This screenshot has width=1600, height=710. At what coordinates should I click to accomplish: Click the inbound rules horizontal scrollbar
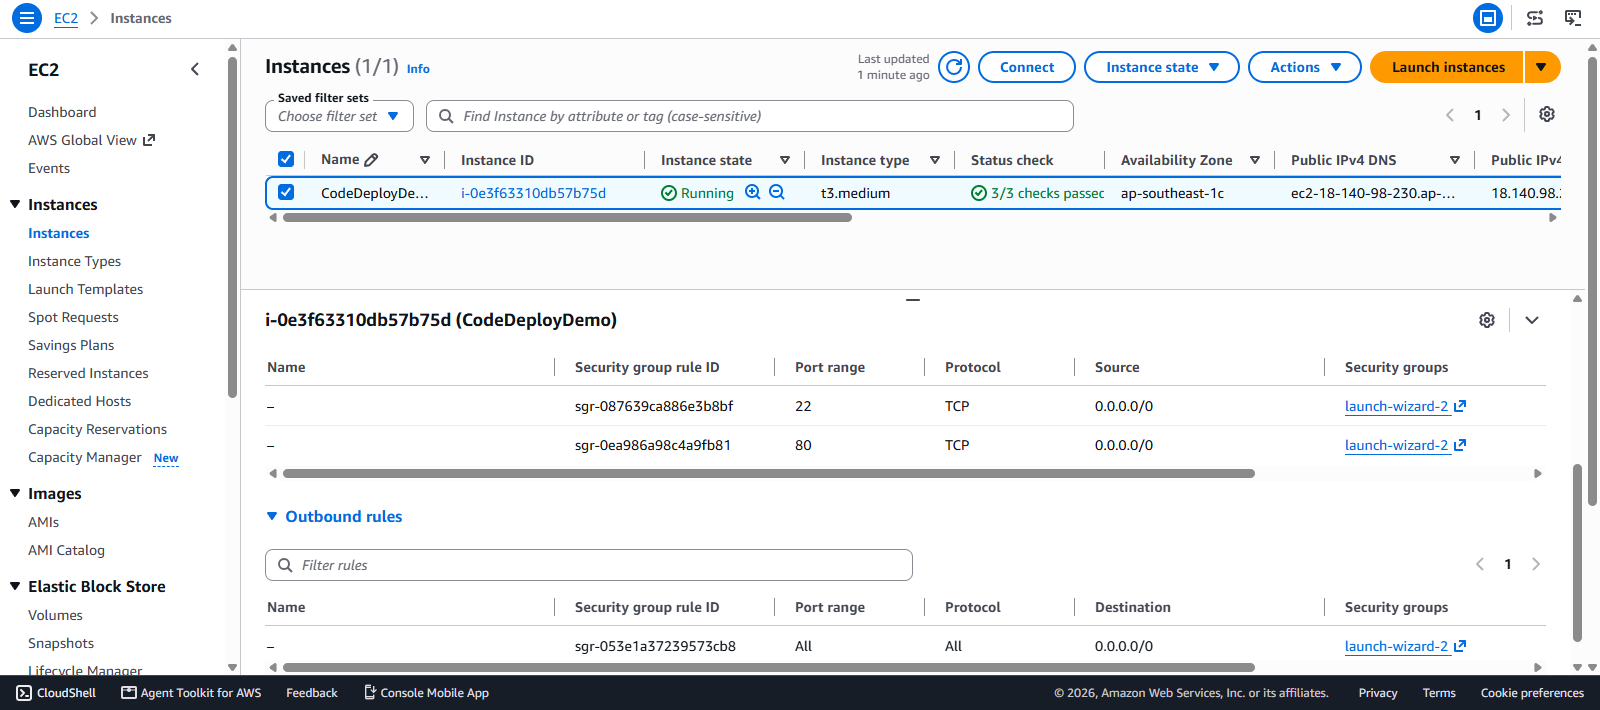(768, 473)
